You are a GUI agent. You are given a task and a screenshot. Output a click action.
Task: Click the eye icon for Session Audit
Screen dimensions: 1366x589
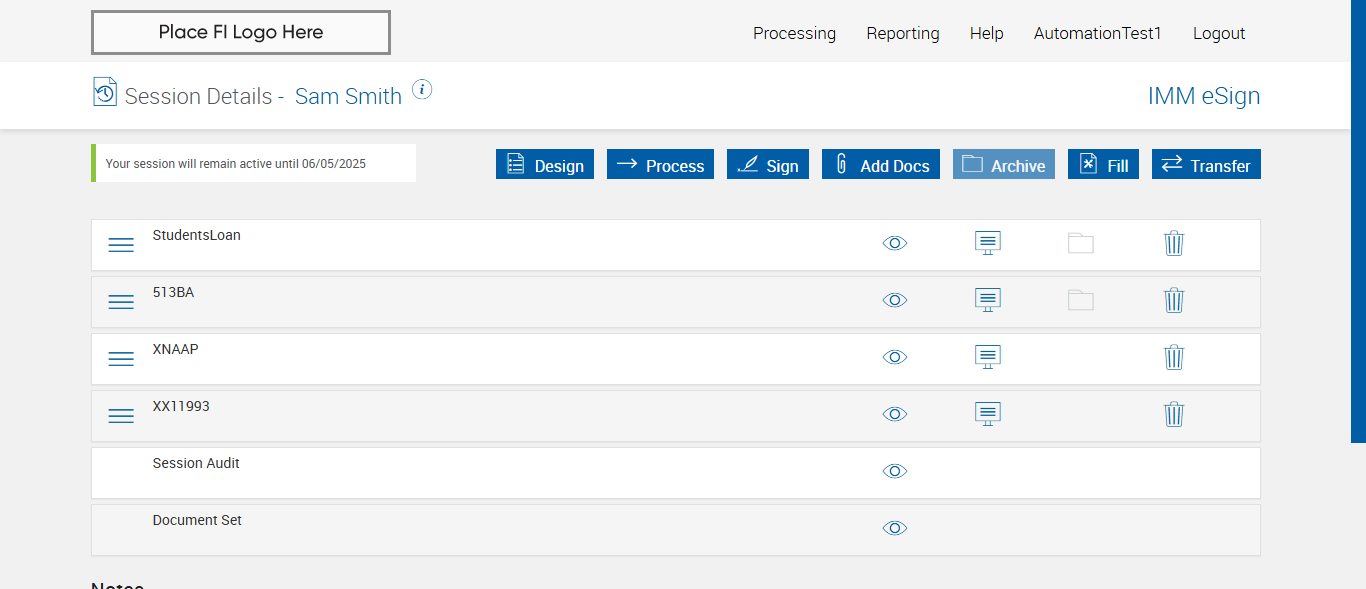895,471
